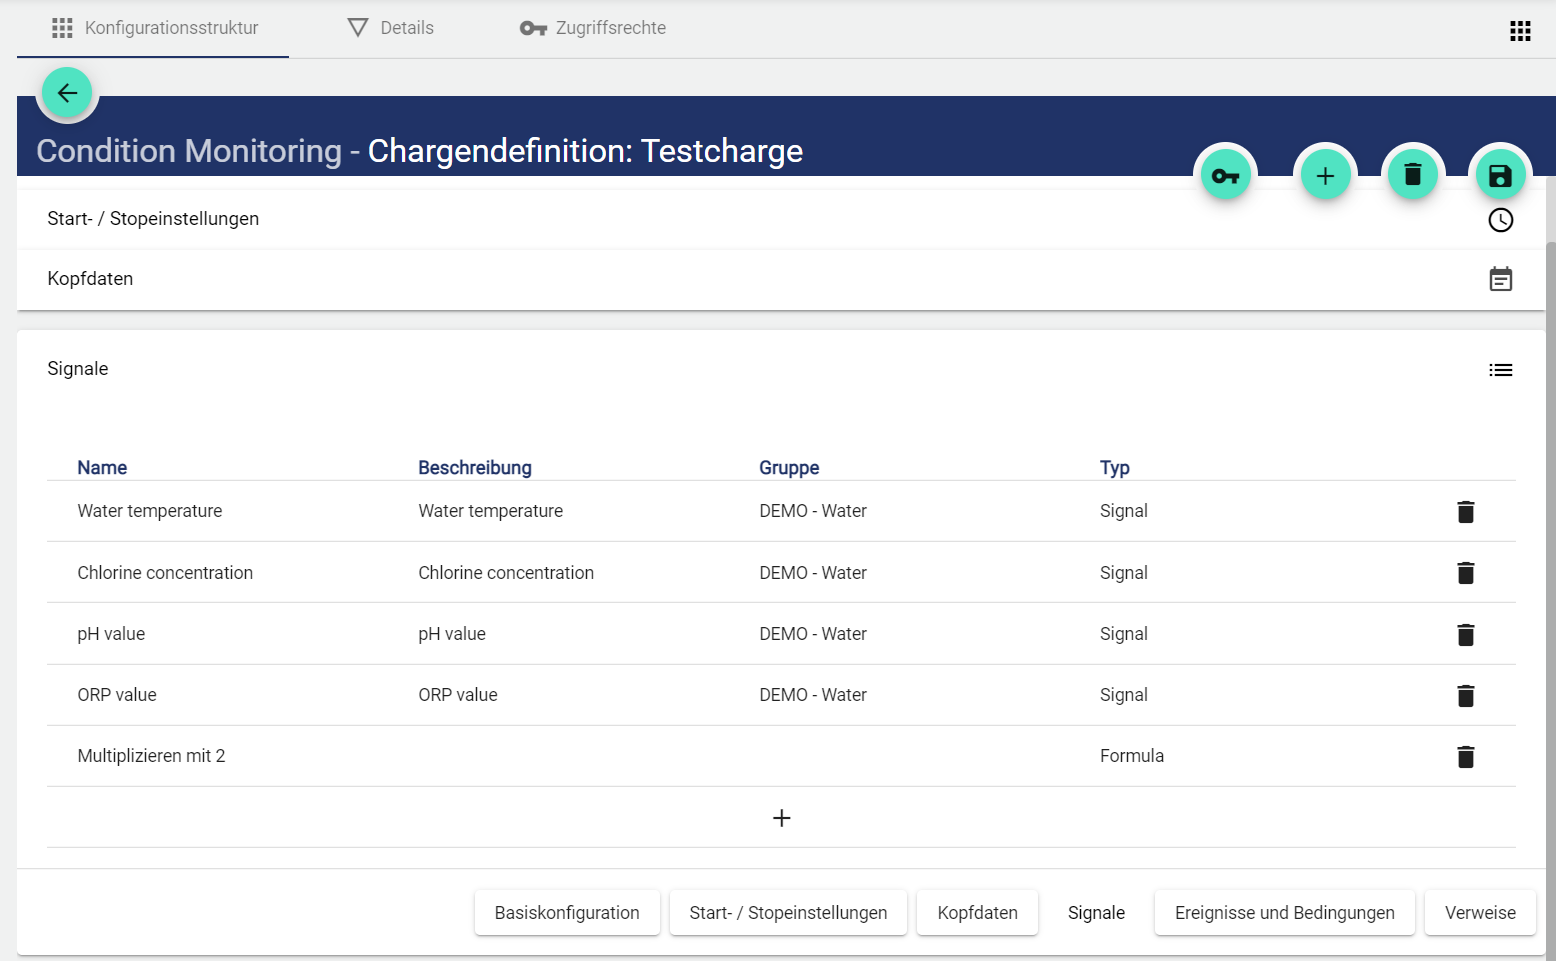
Task: Remove the pH value signal
Action: [1465, 635]
